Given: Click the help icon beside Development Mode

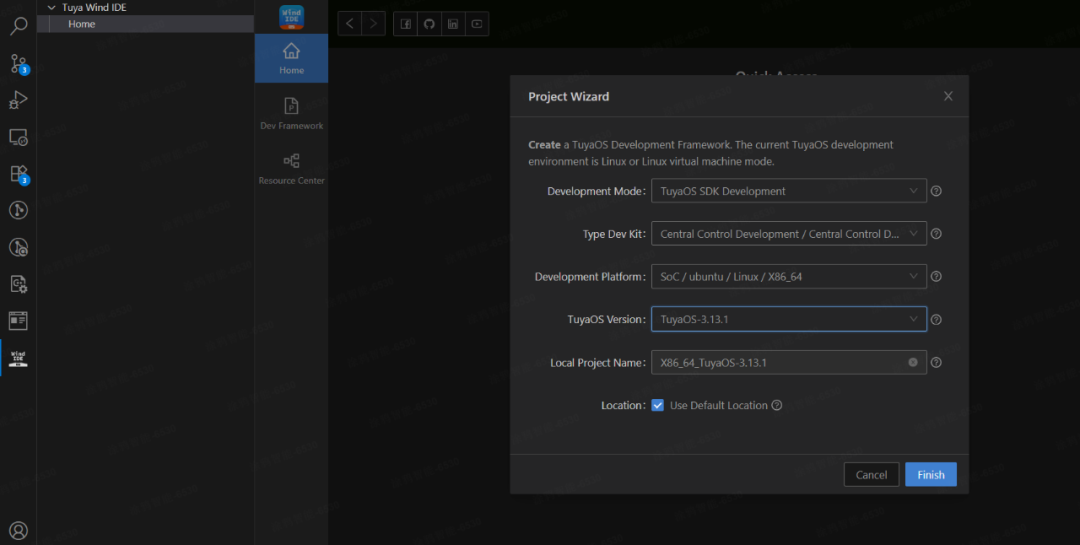Looking at the screenshot, I should click(936, 191).
